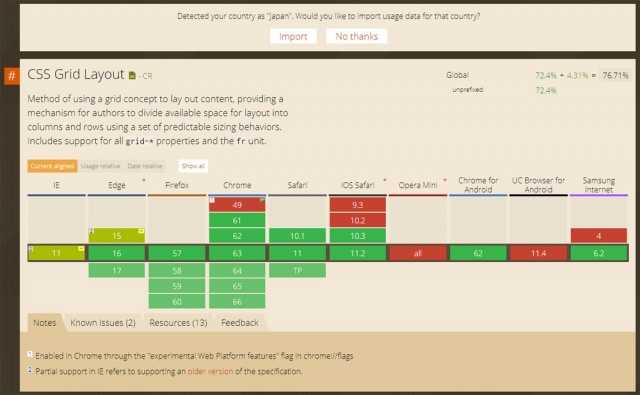Select the Edge 17 cell
Image resolution: width=640 pixels, height=395 pixels.
117,271
